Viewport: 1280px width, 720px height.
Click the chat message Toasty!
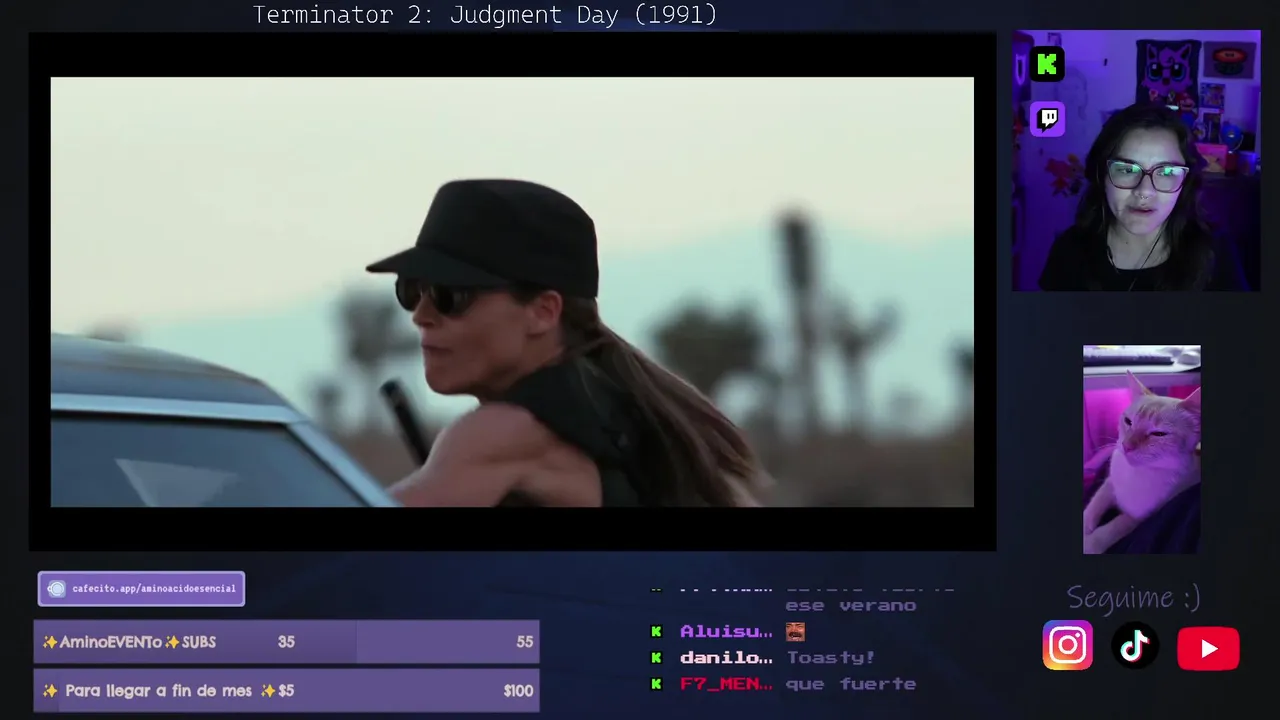pyautogui.click(x=831, y=658)
